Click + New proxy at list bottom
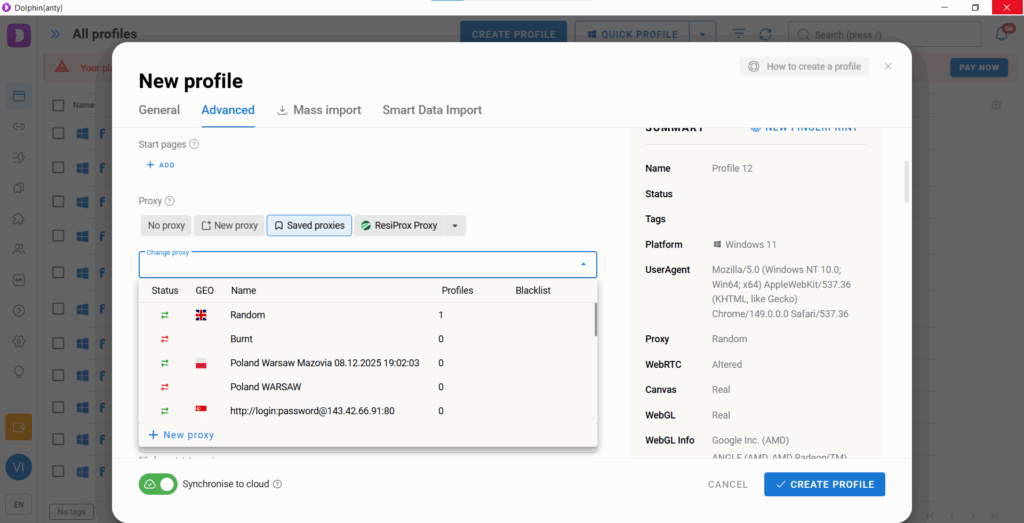The image size is (1024, 523). pos(181,435)
